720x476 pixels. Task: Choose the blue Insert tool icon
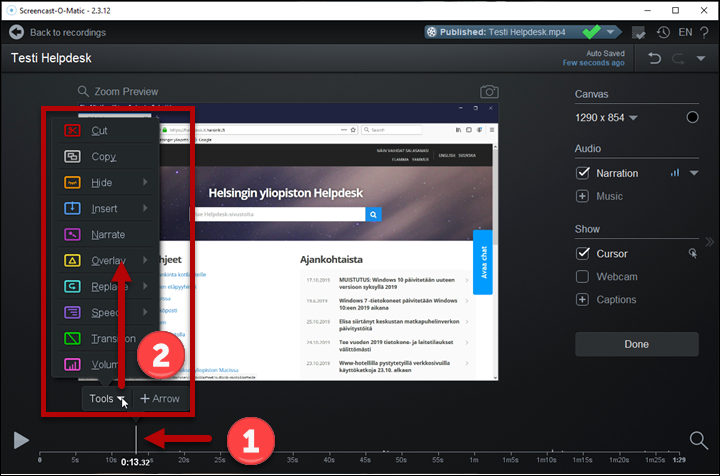click(x=72, y=208)
